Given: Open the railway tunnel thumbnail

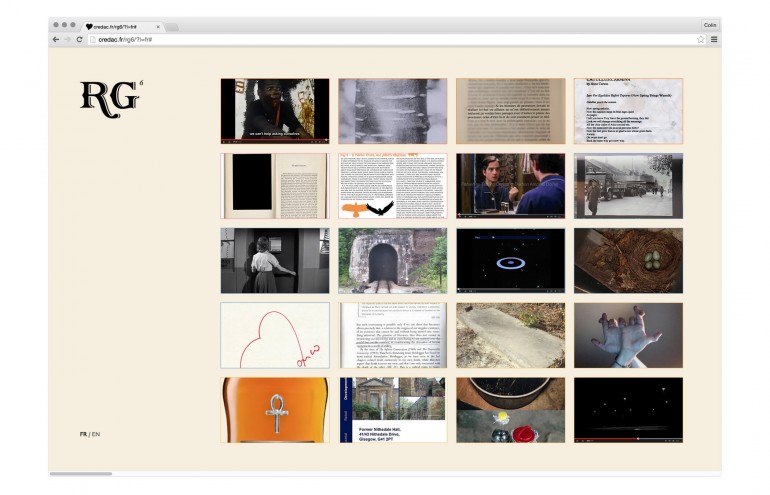Looking at the screenshot, I should point(392,261).
